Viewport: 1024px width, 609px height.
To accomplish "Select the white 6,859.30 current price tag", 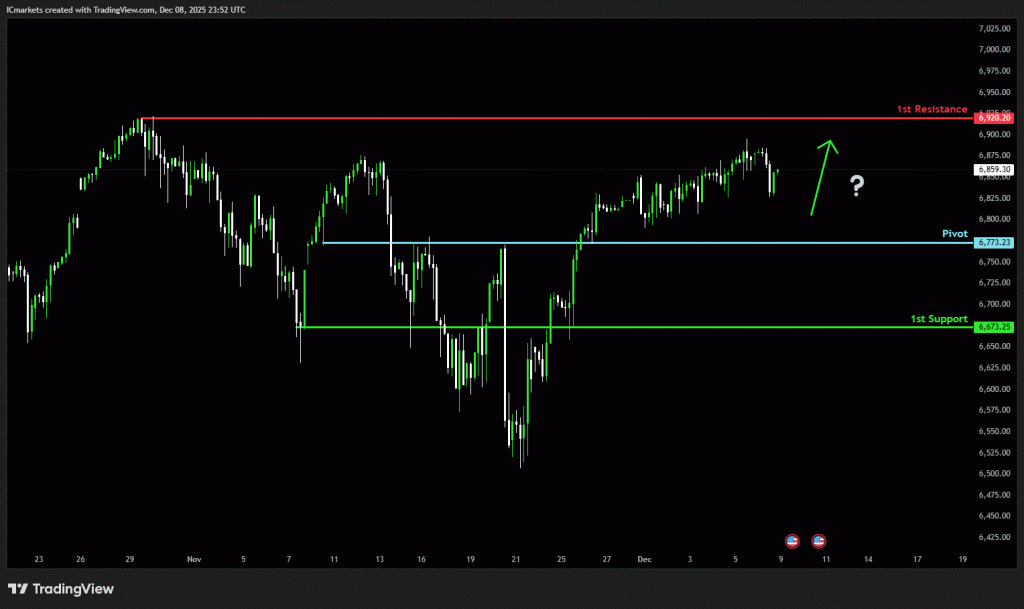I will click(991, 170).
